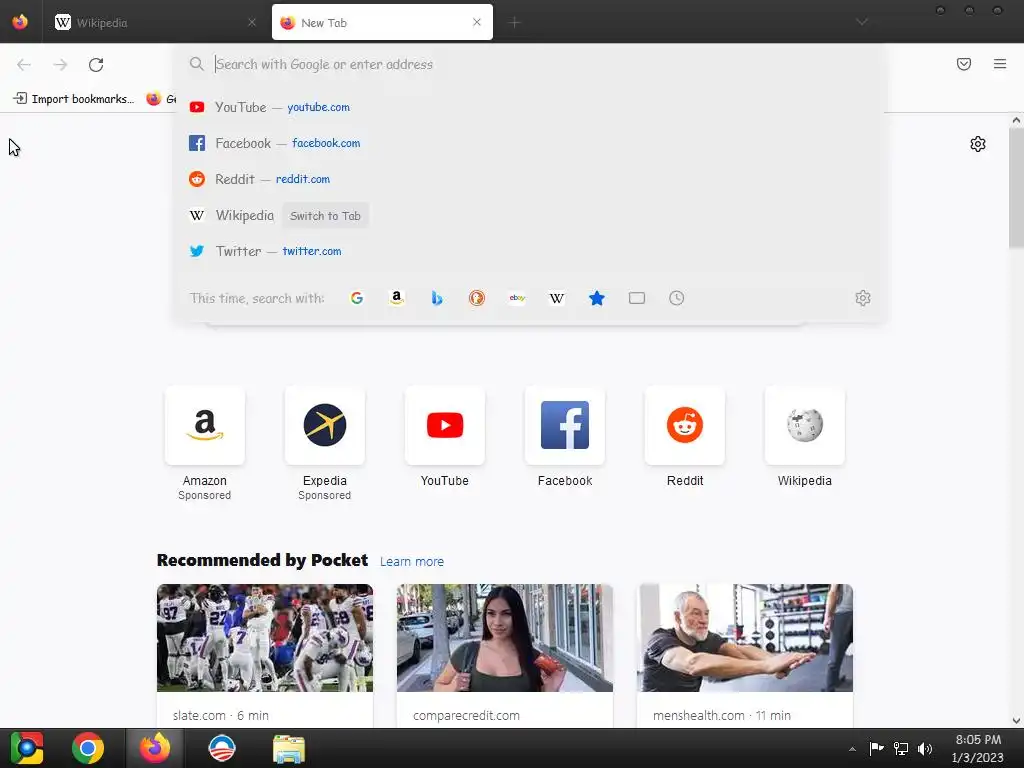Open the taskbar app left of file manager
Image resolution: width=1024 pixels, height=768 pixels.
pyautogui.click(x=221, y=748)
